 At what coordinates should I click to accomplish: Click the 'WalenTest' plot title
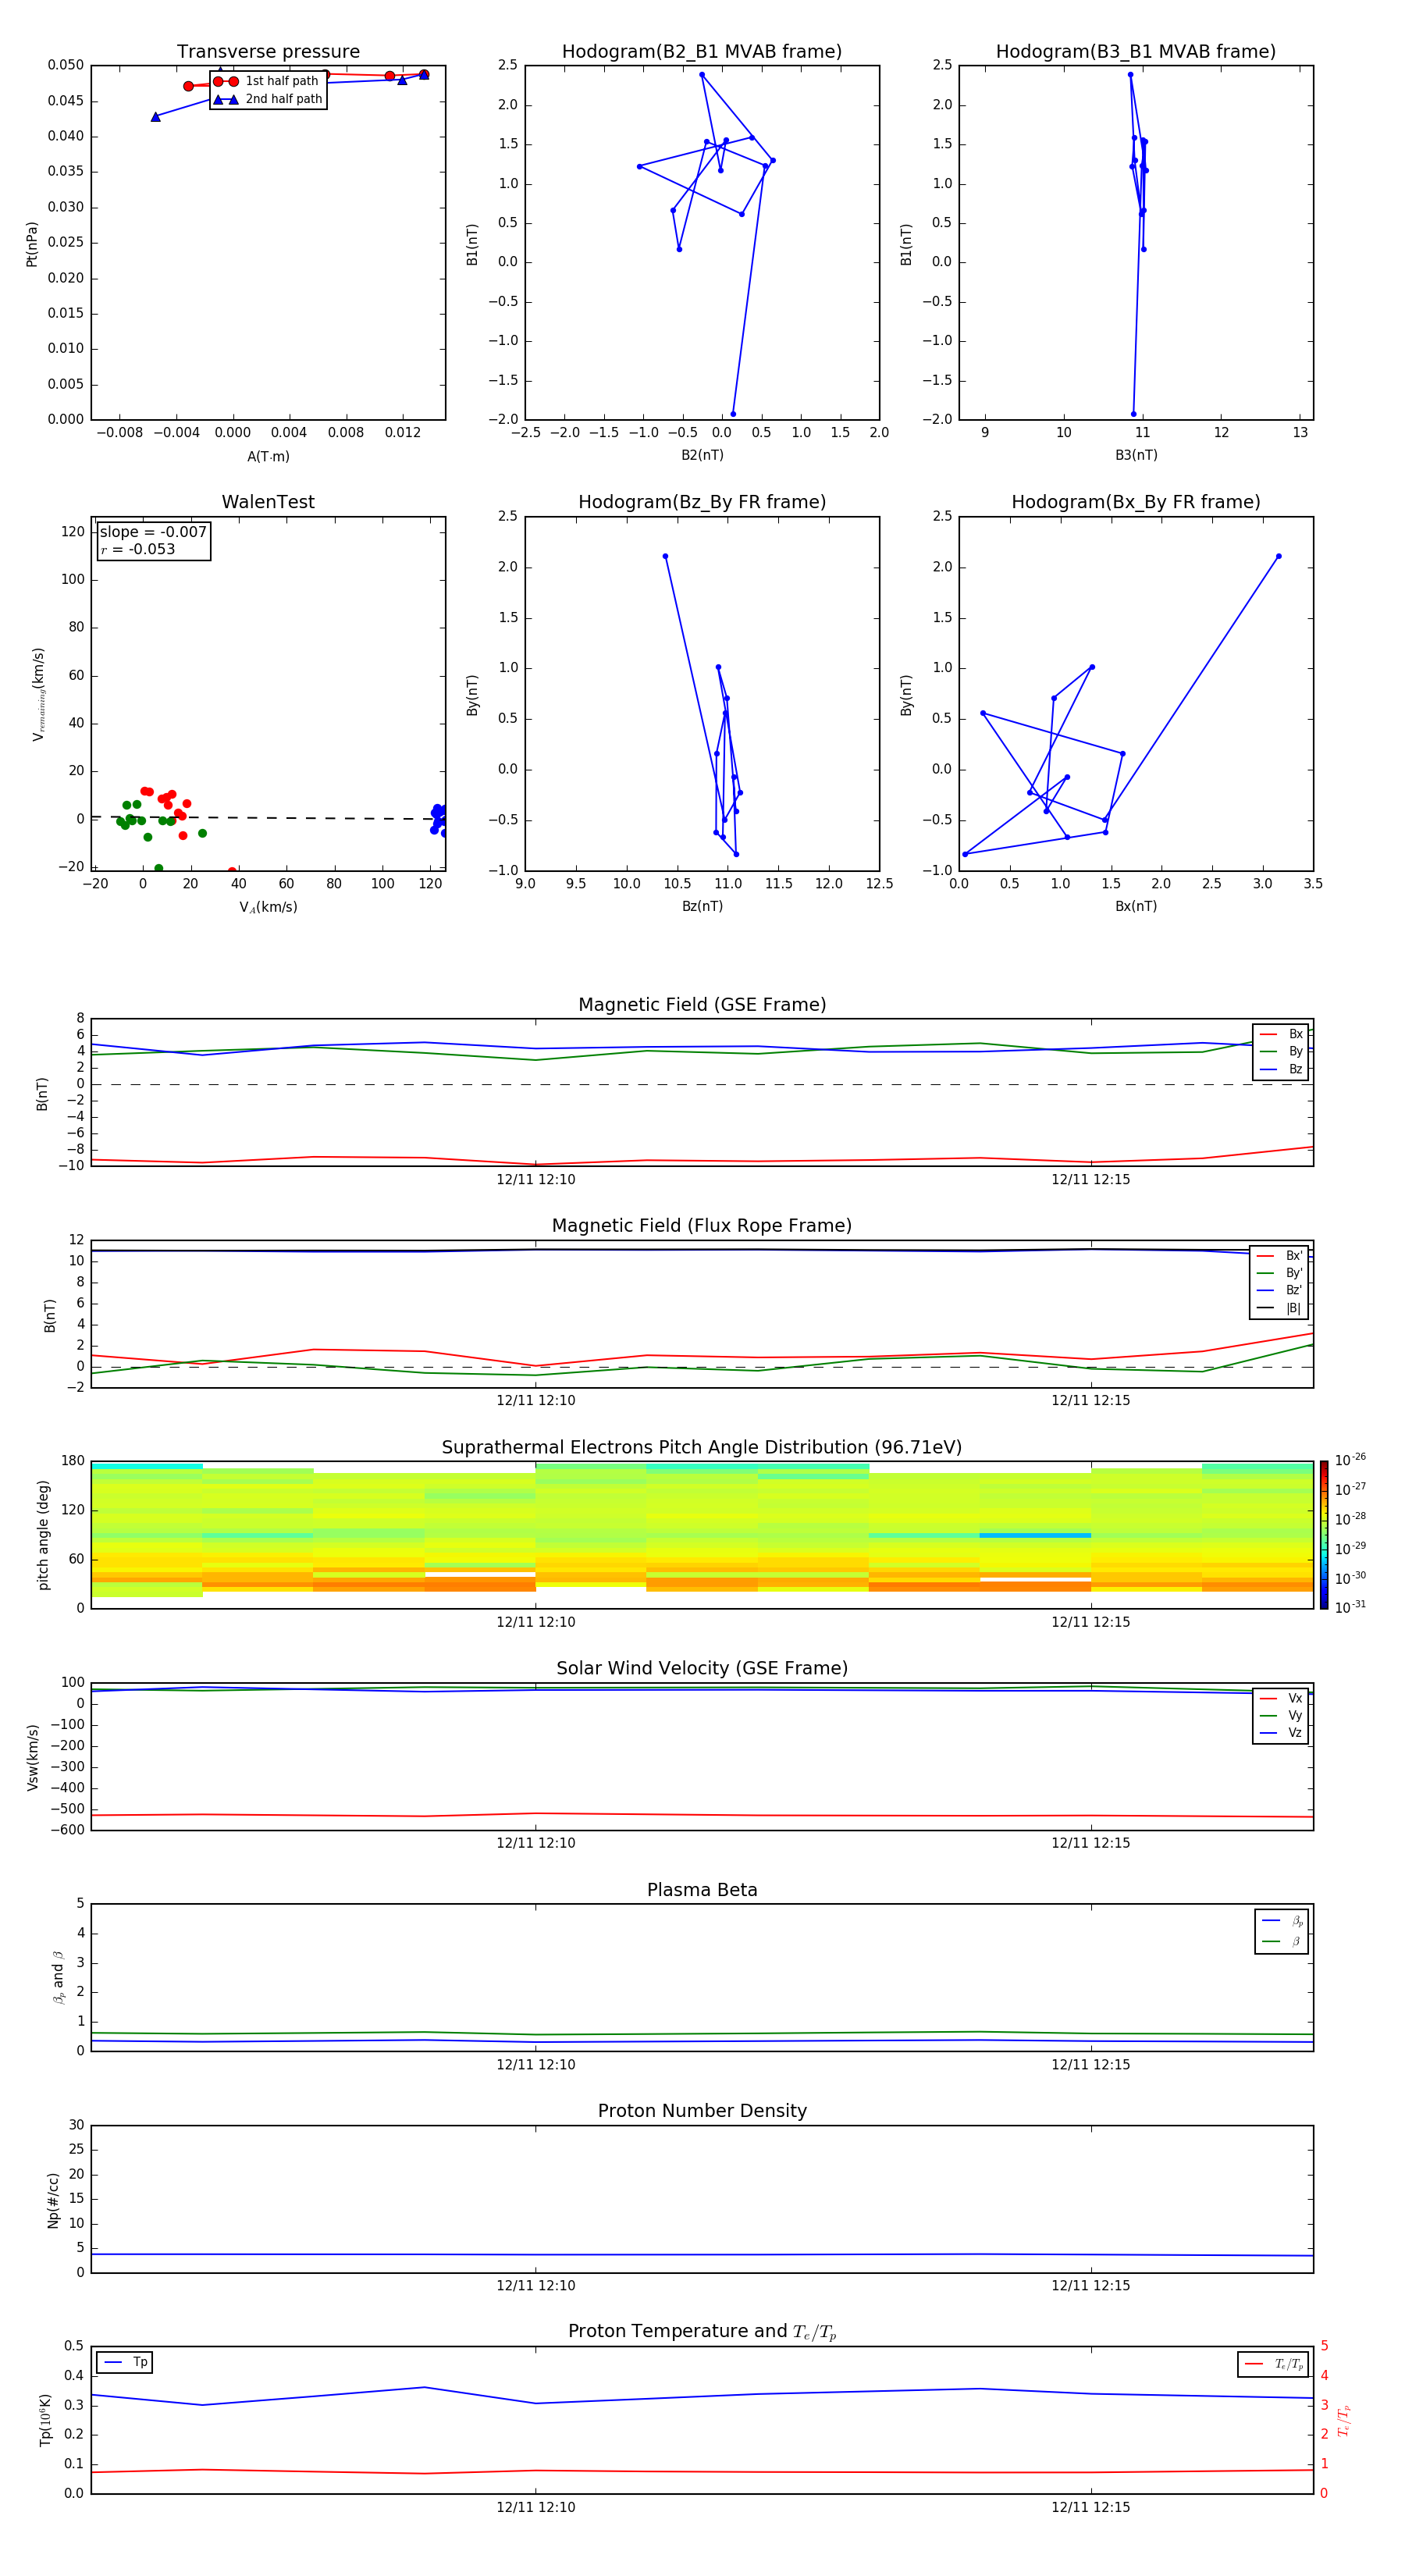click(x=268, y=502)
